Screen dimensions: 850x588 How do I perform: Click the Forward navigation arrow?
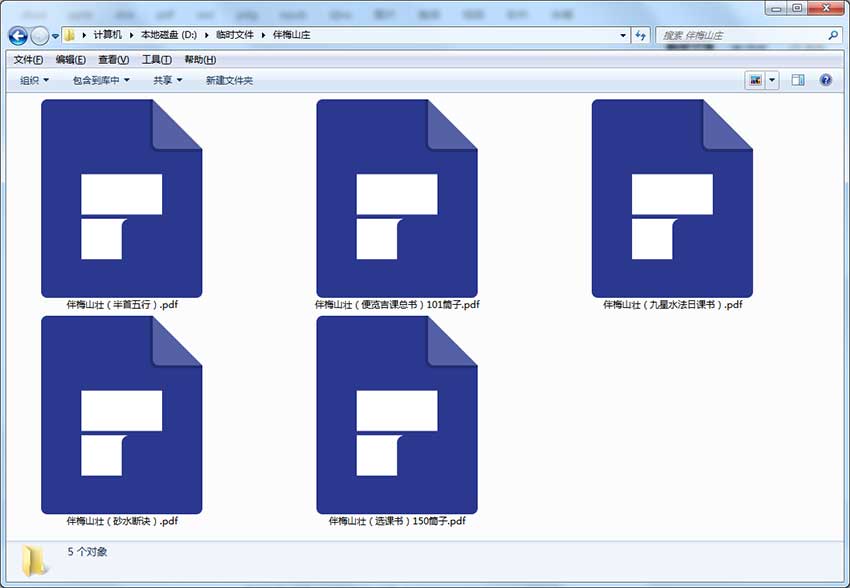[40, 36]
